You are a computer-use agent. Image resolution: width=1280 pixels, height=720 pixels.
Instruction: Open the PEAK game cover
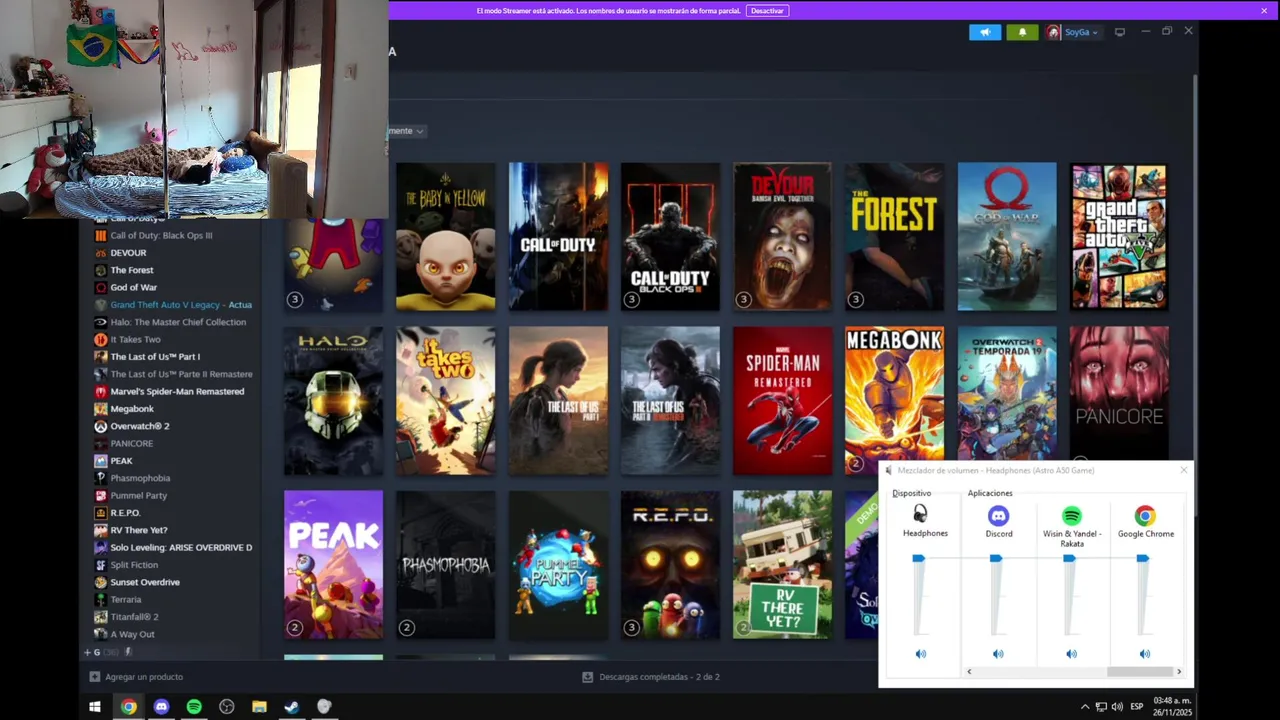[333, 564]
